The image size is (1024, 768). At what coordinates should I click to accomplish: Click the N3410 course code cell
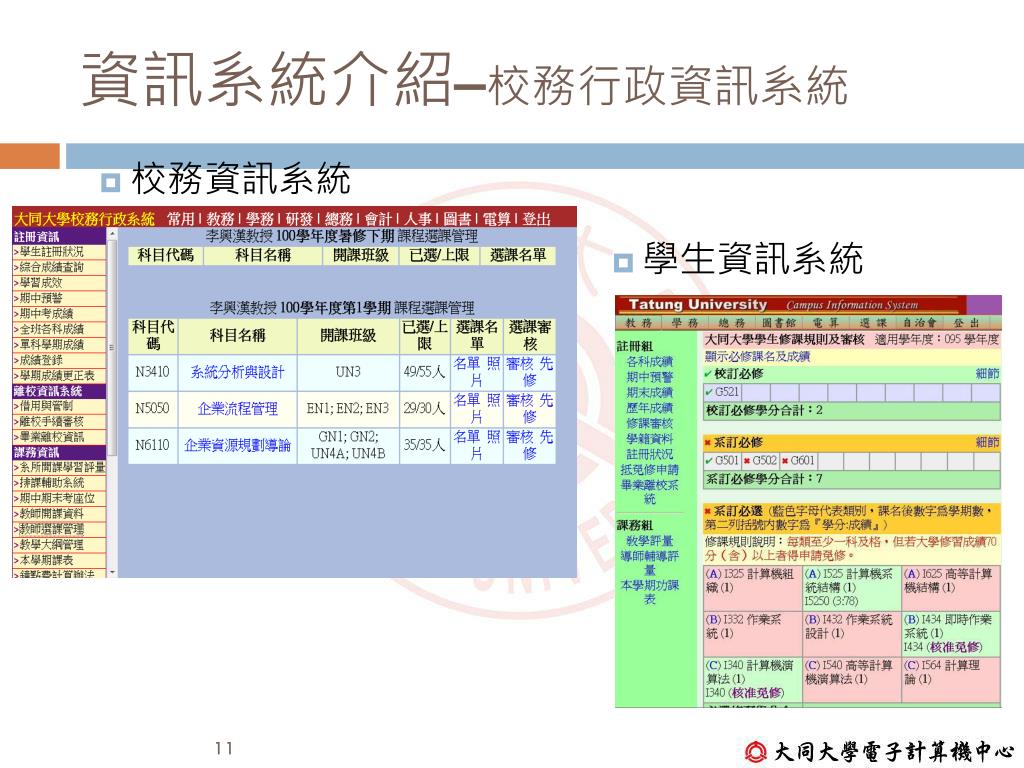[x=152, y=372]
